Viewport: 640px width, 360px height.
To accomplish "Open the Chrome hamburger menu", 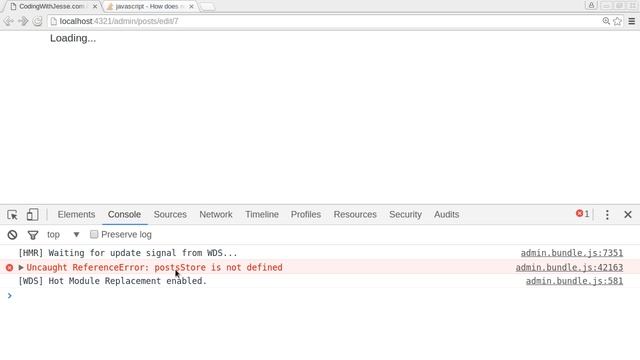I will point(631,21).
